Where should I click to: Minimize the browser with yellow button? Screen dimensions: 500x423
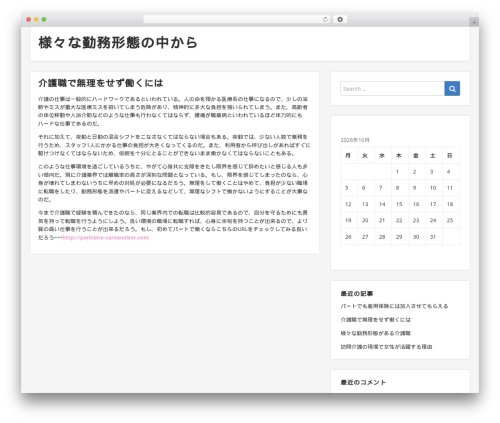pos(36,19)
